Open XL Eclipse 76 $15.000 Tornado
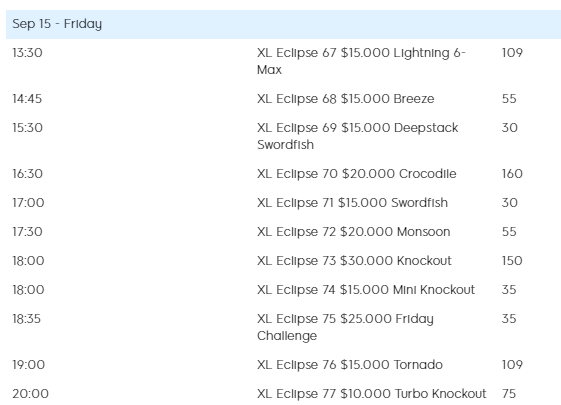The width and height of the screenshot is (561, 405). coord(350,365)
